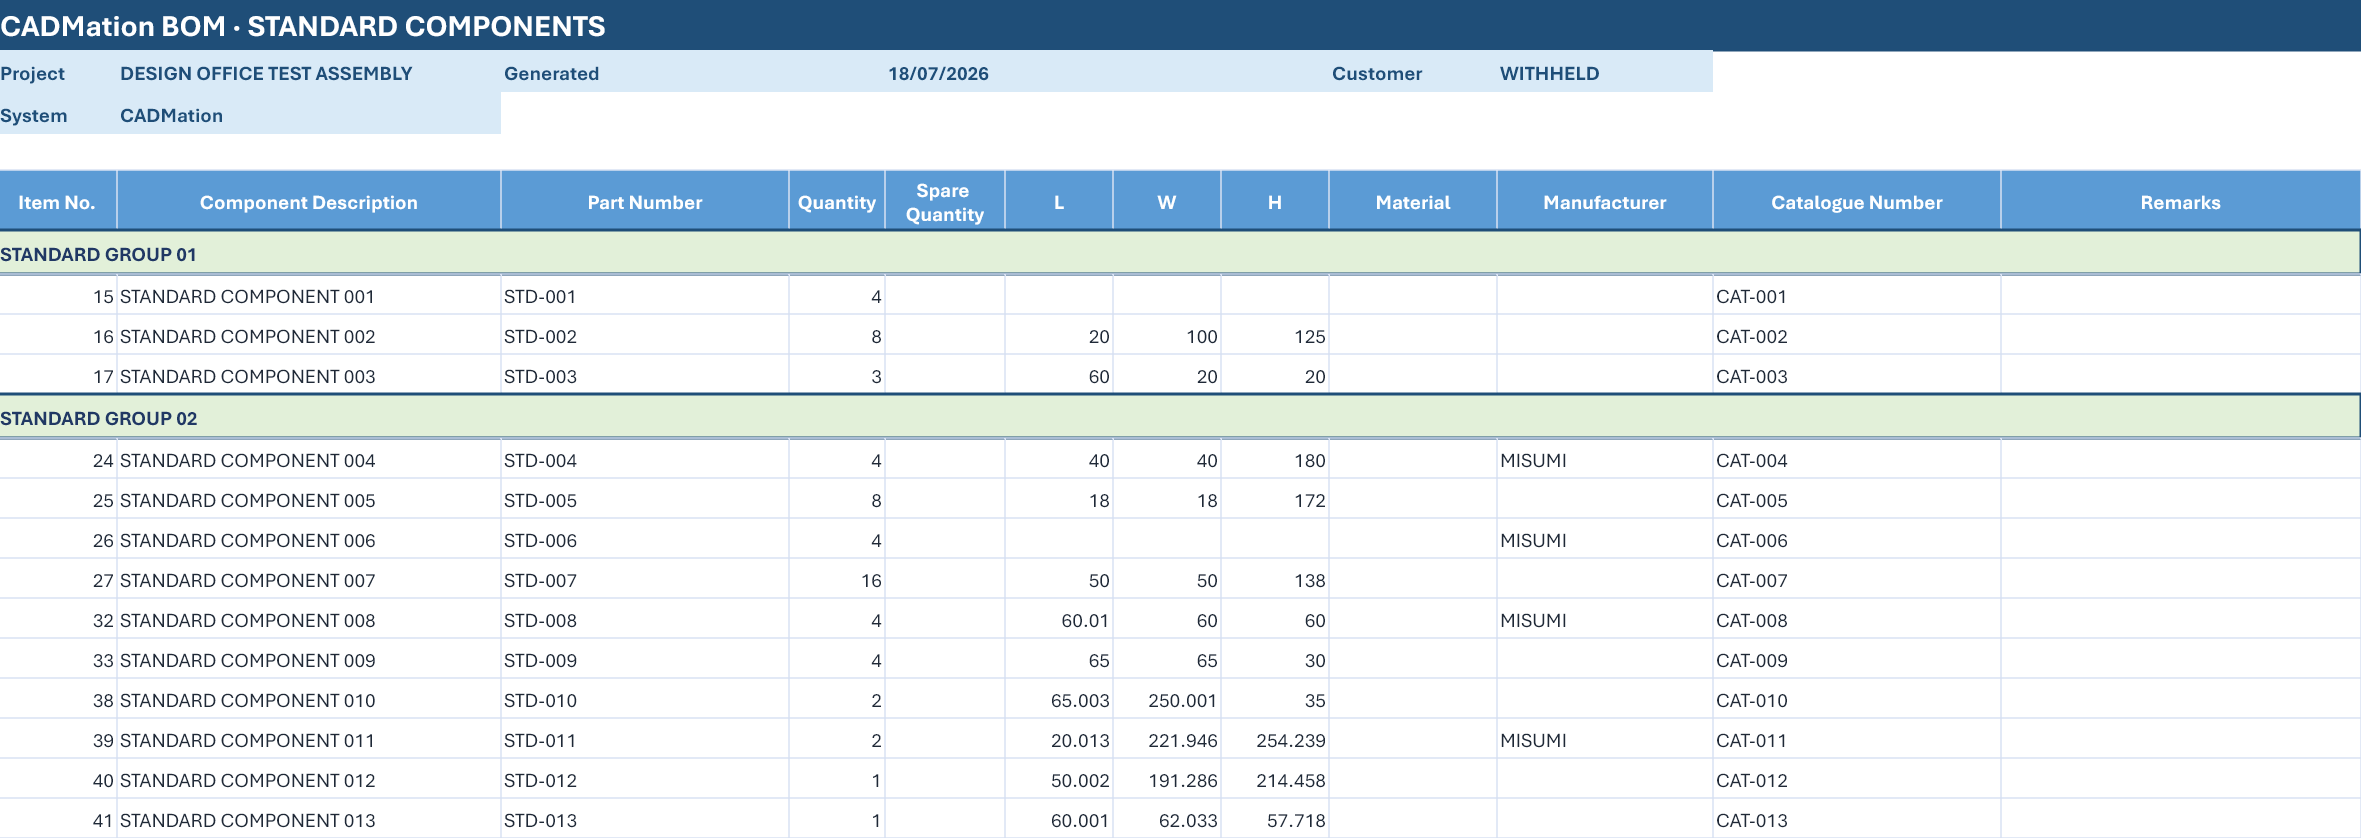
Task: Click the 'Material' column header
Action: 1413,202
